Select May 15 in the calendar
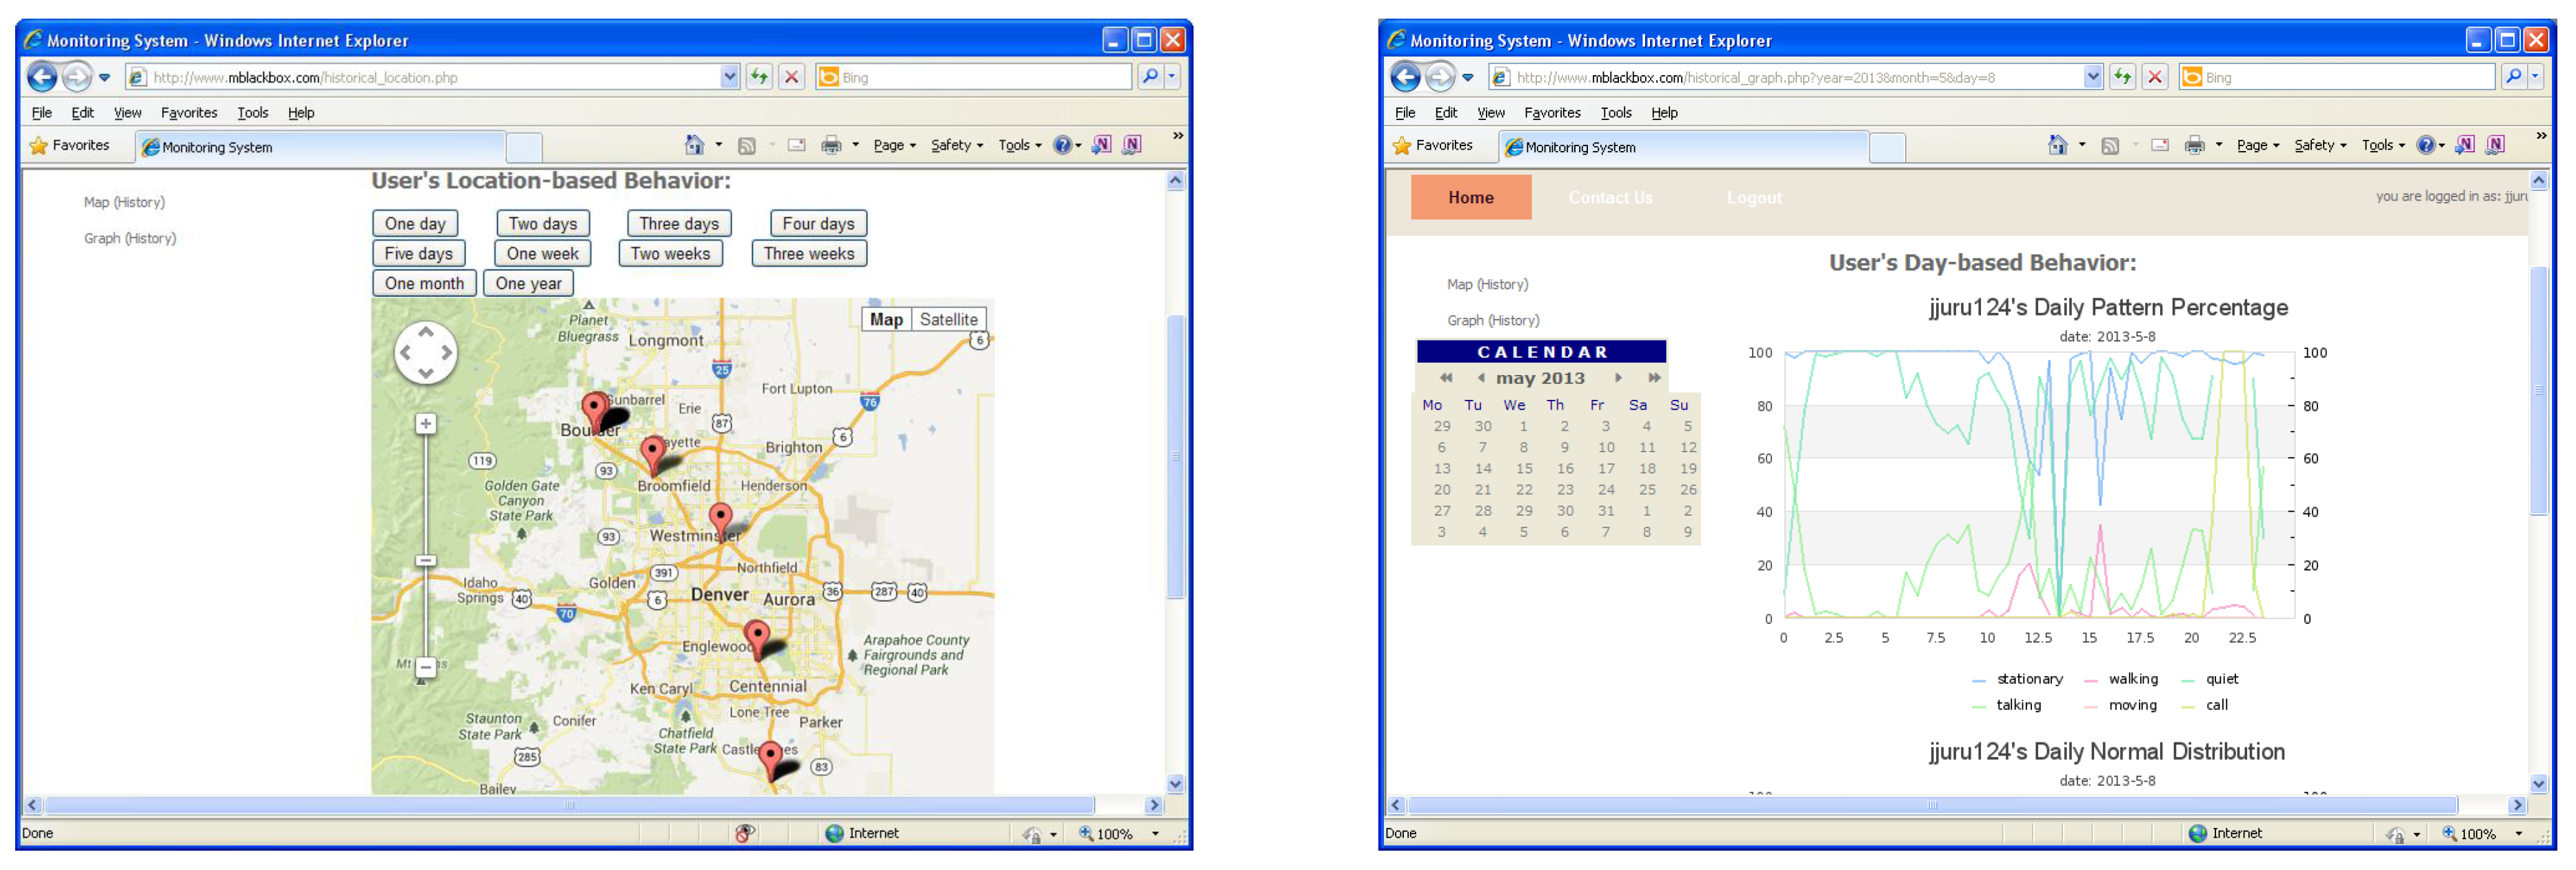 1523,469
